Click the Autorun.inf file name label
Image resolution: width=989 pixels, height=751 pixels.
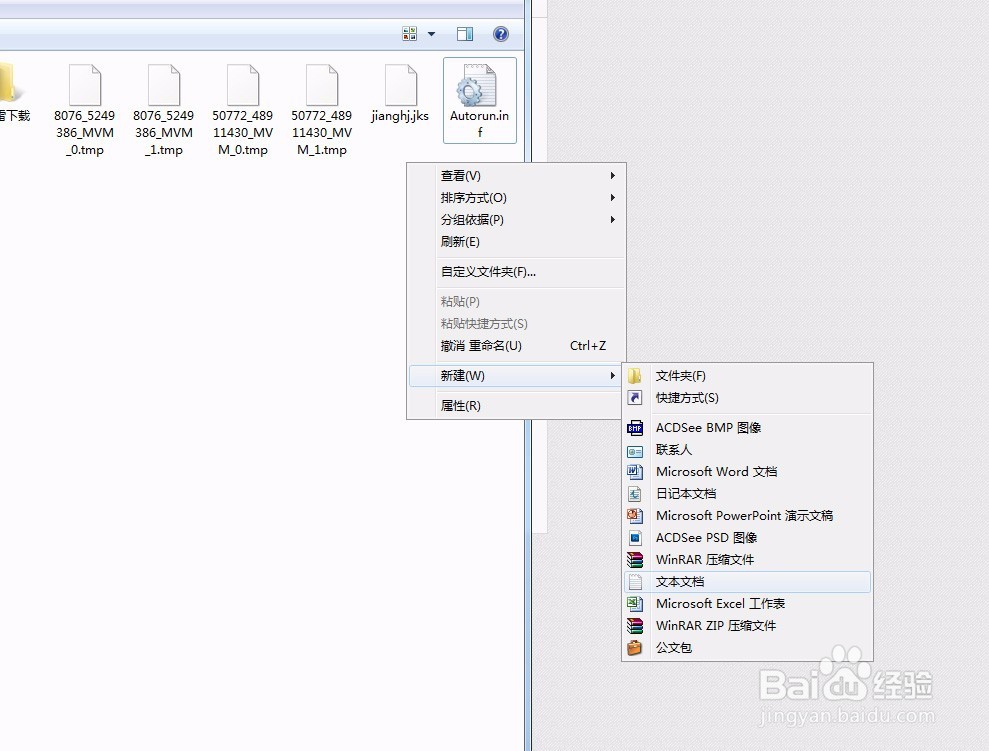pos(479,124)
